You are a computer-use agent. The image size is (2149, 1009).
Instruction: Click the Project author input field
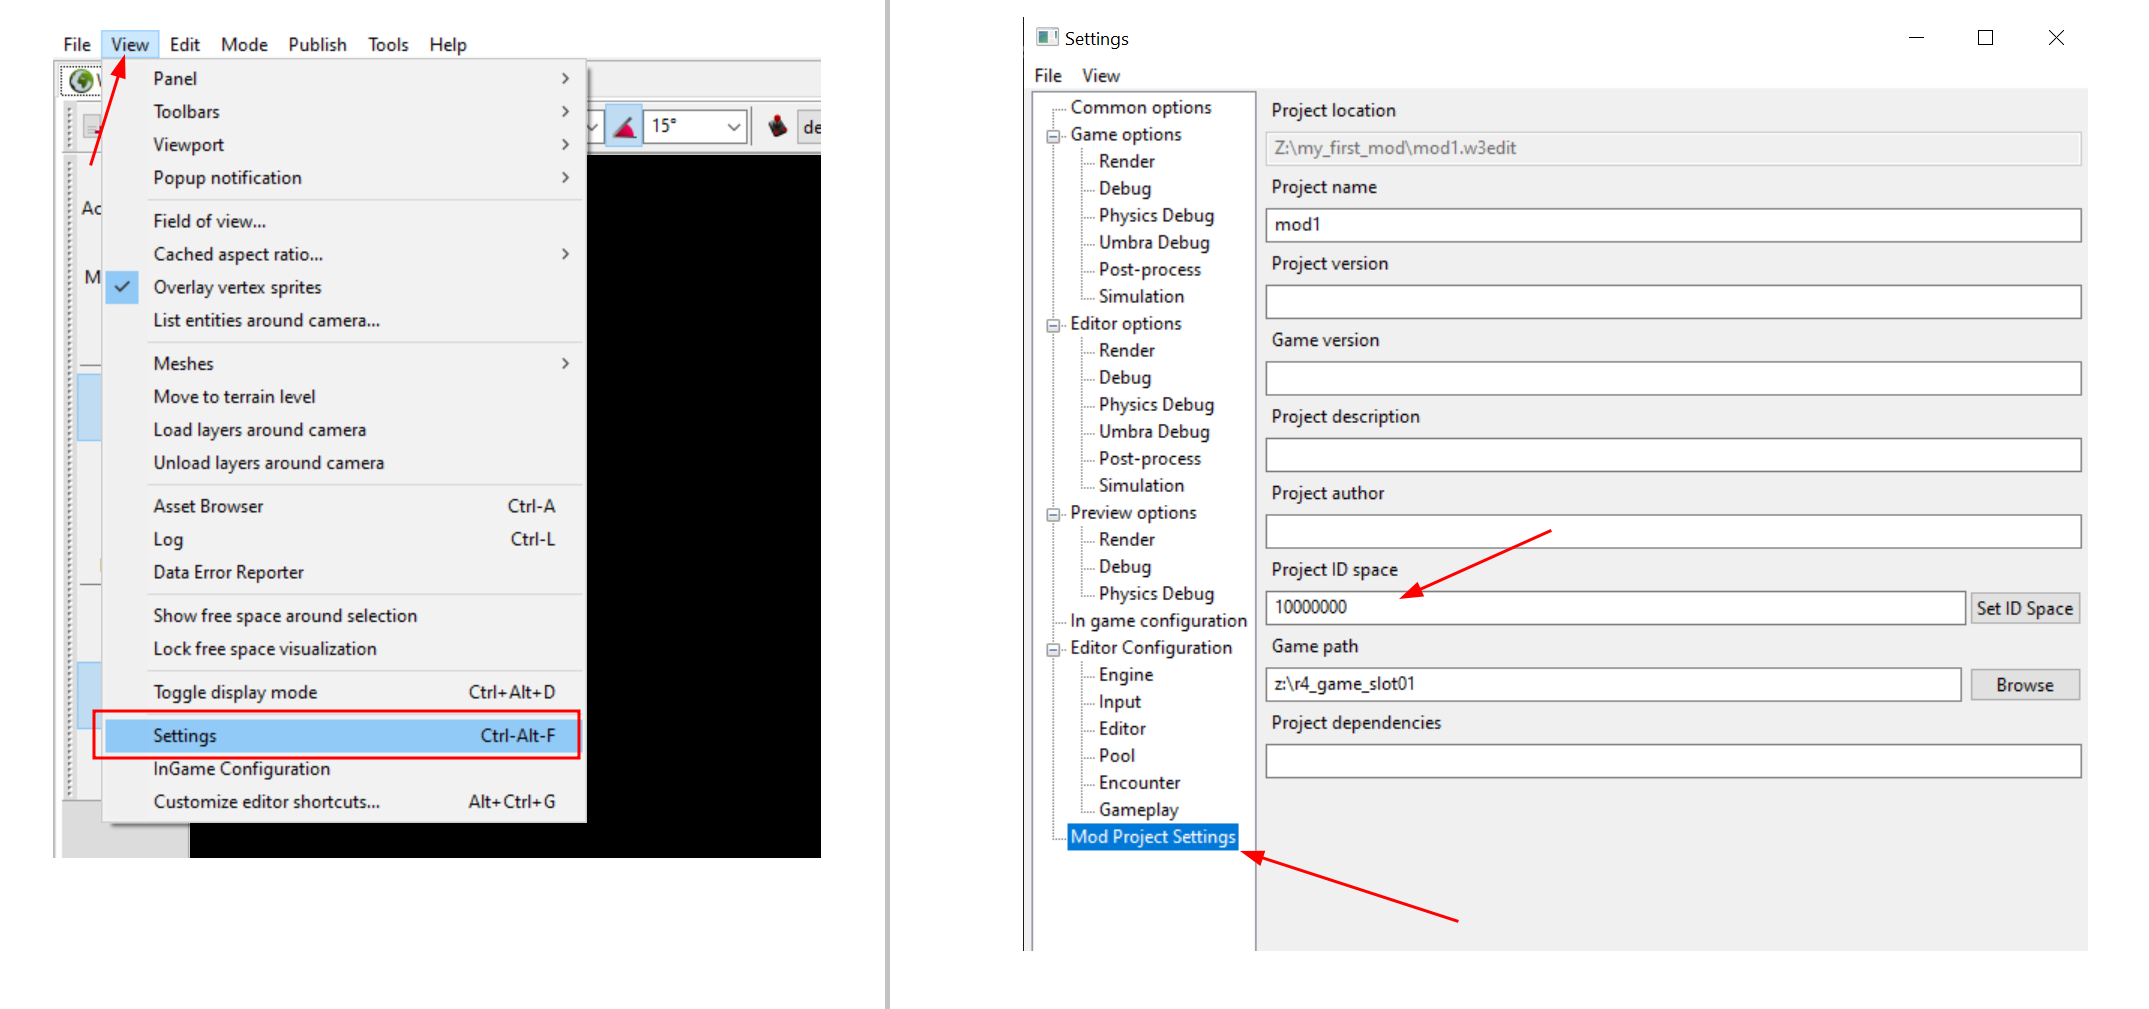point(1673,531)
